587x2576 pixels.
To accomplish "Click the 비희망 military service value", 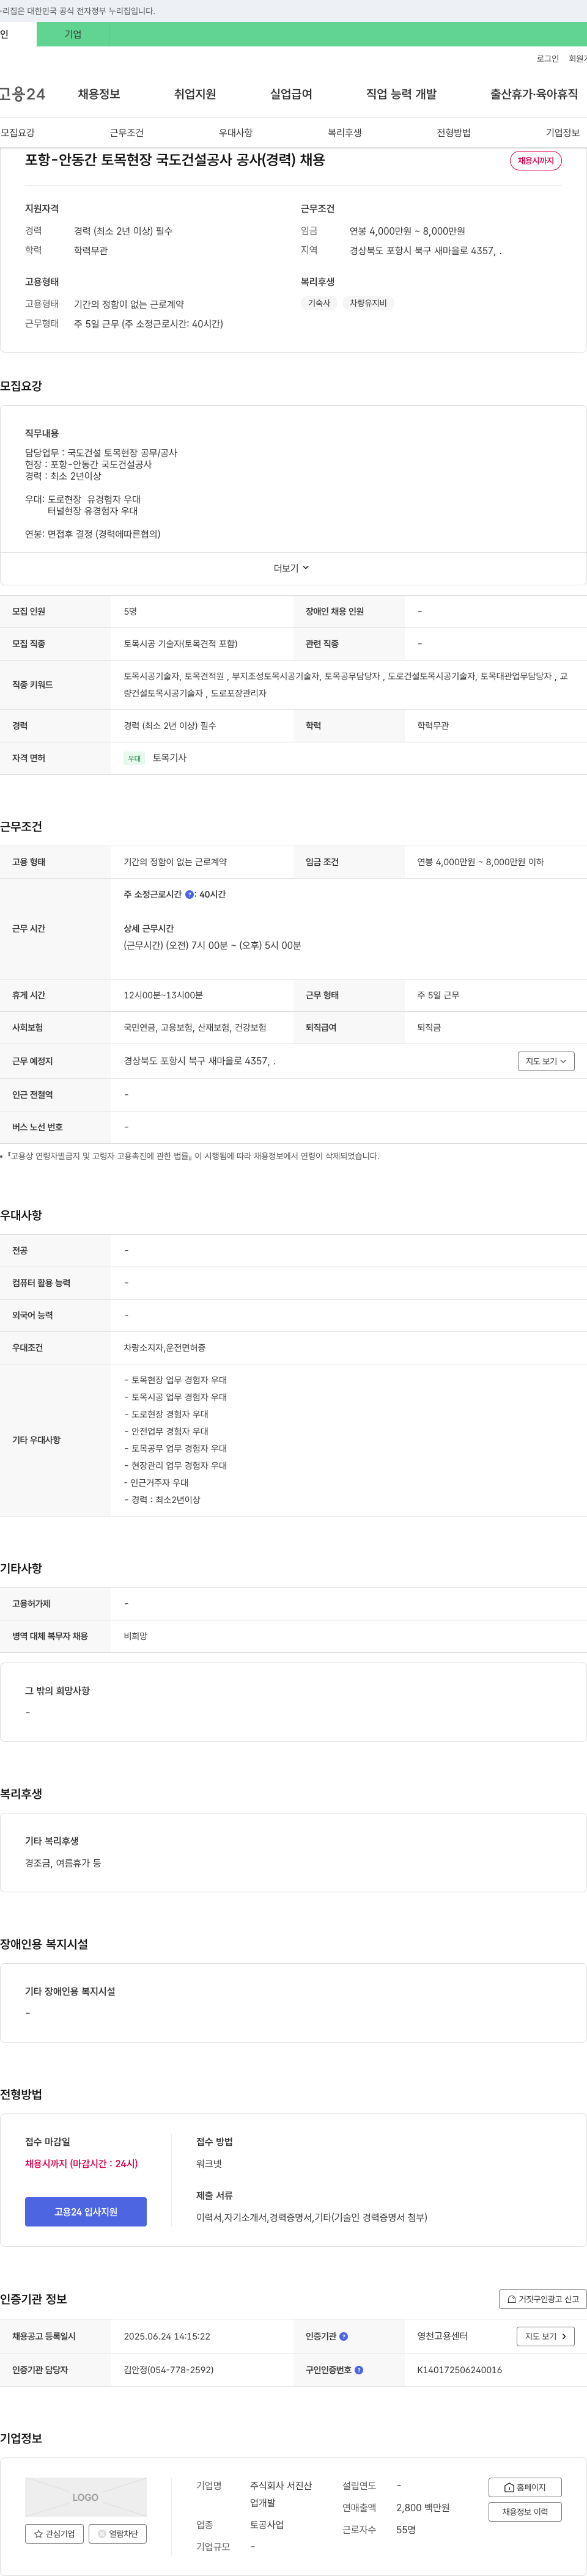I will [135, 1637].
